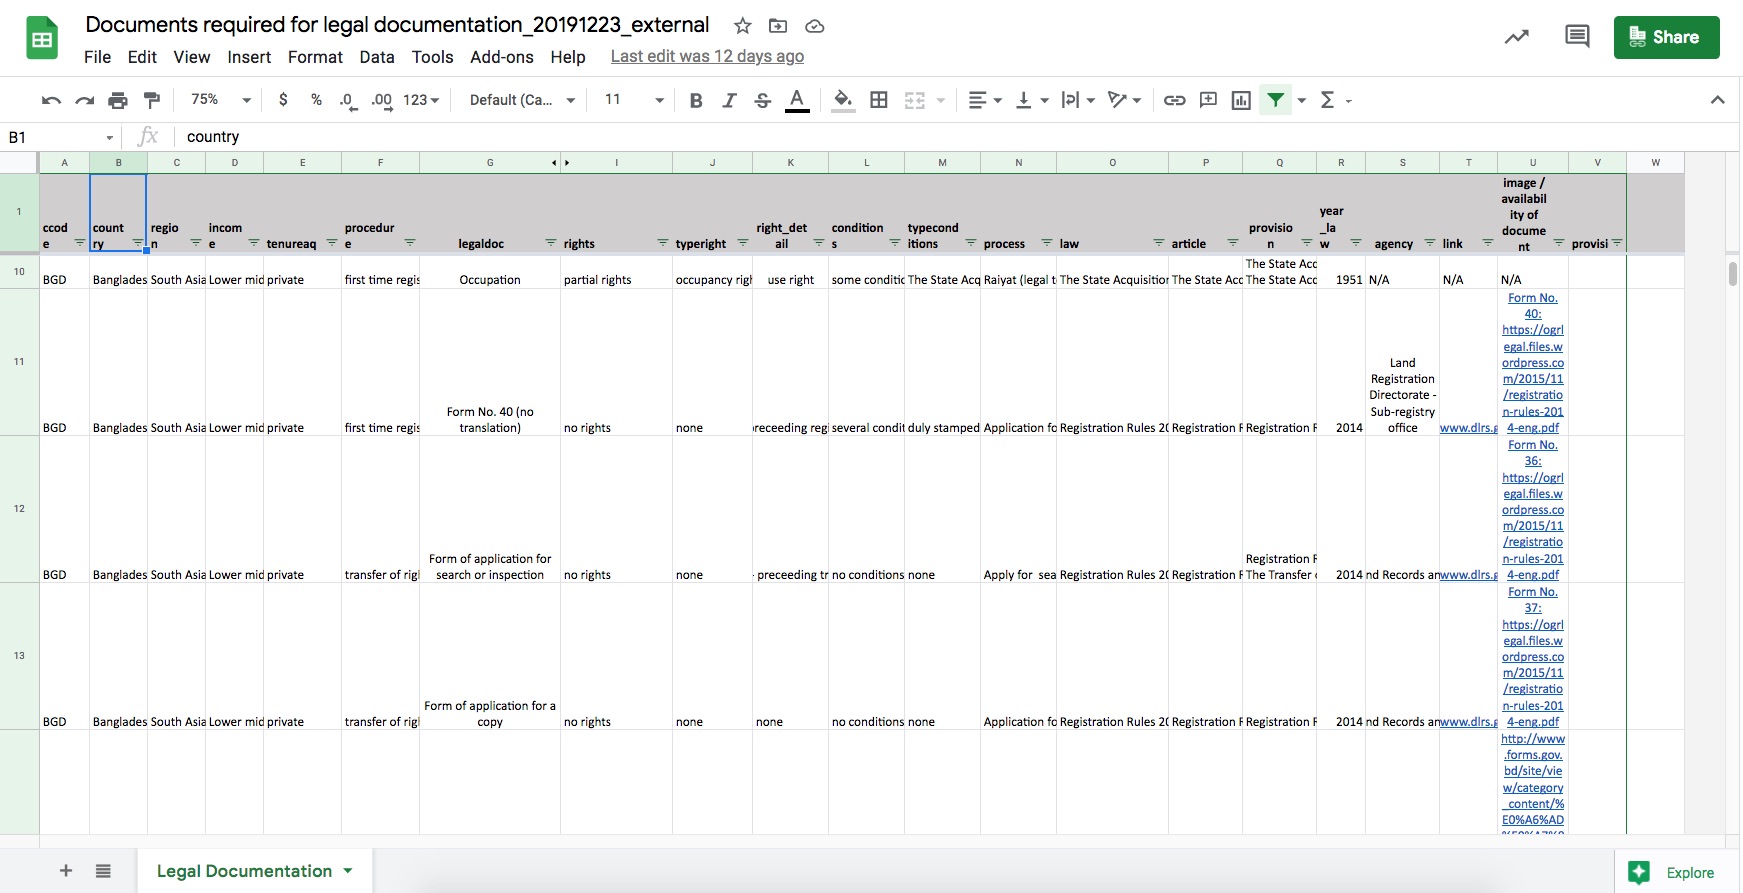Insert a chart

tap(1241, 100)
